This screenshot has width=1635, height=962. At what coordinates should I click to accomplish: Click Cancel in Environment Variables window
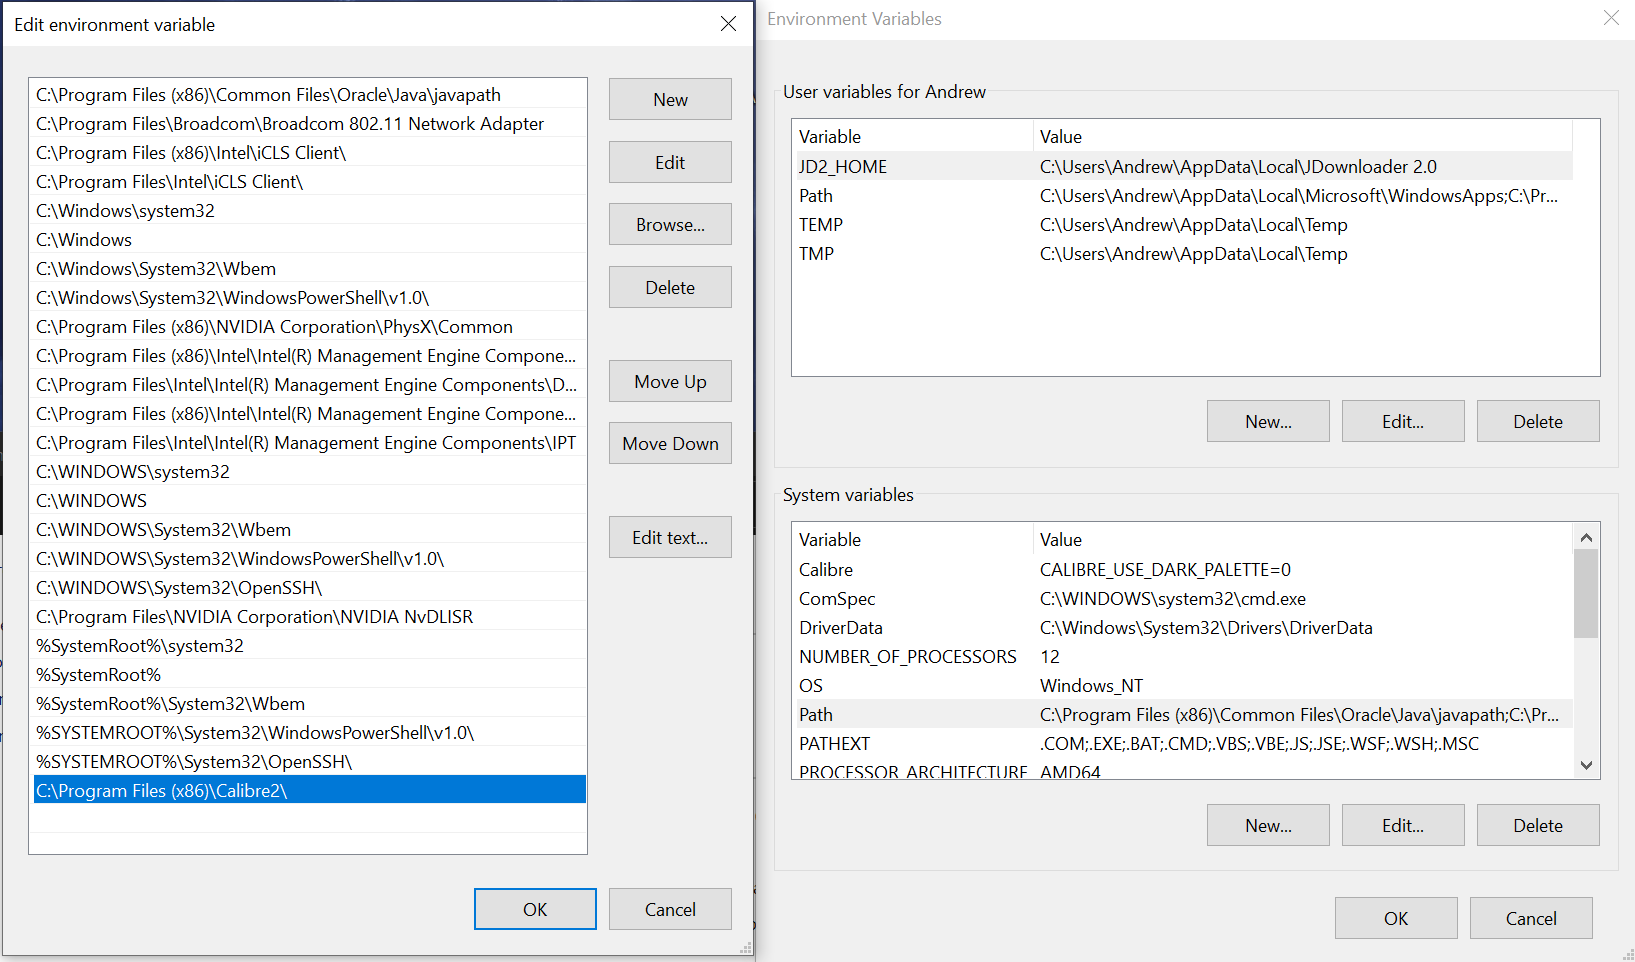point(1531,918)
